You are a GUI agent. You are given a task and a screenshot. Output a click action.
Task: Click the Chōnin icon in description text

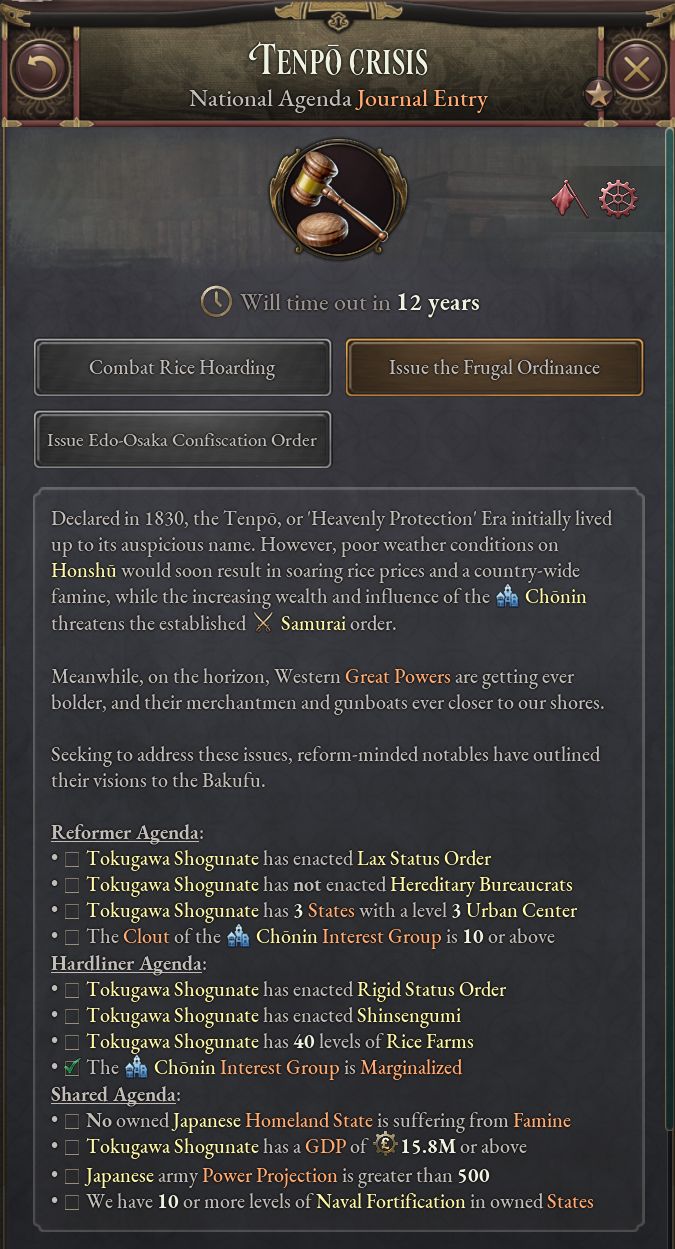(508, 597)
